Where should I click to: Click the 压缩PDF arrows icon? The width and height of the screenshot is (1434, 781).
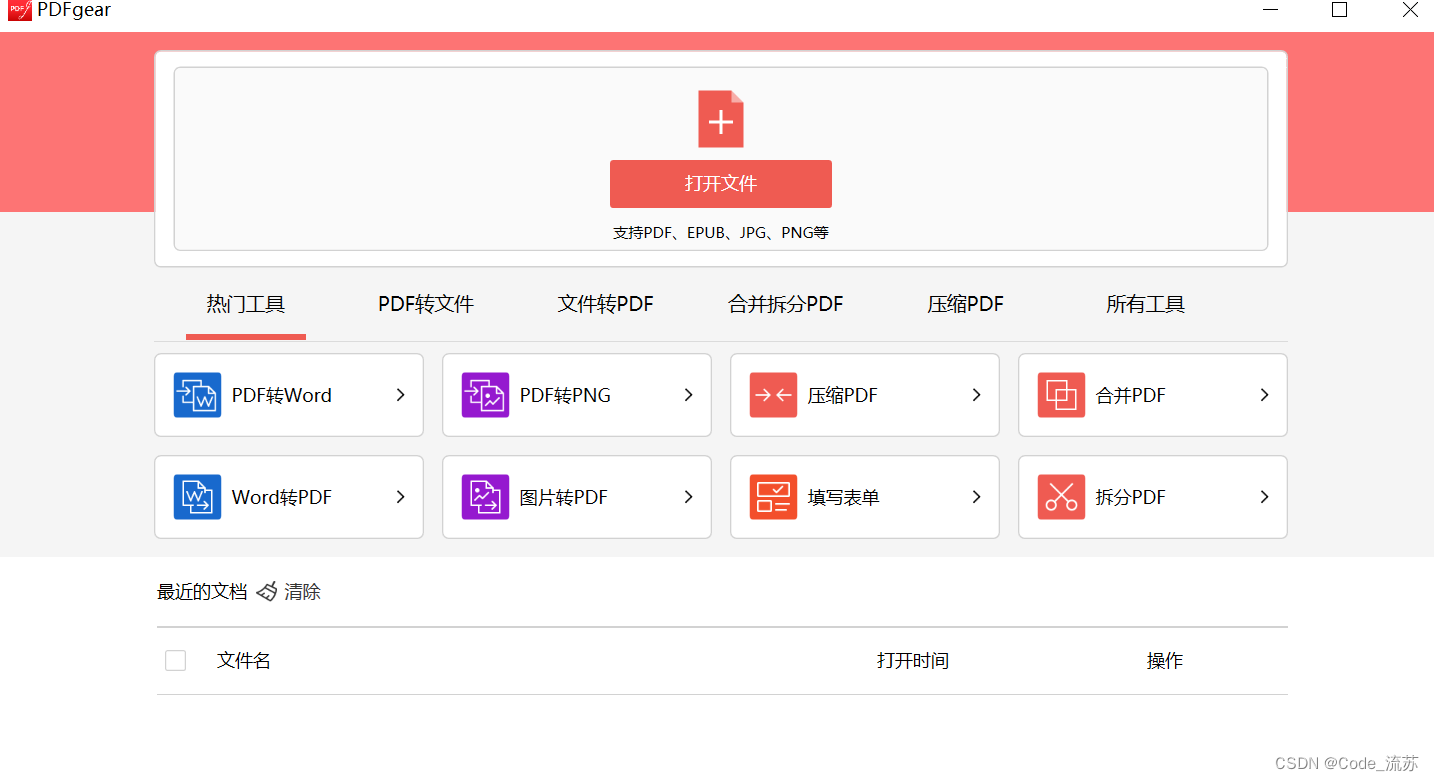(x=773, y=395)
